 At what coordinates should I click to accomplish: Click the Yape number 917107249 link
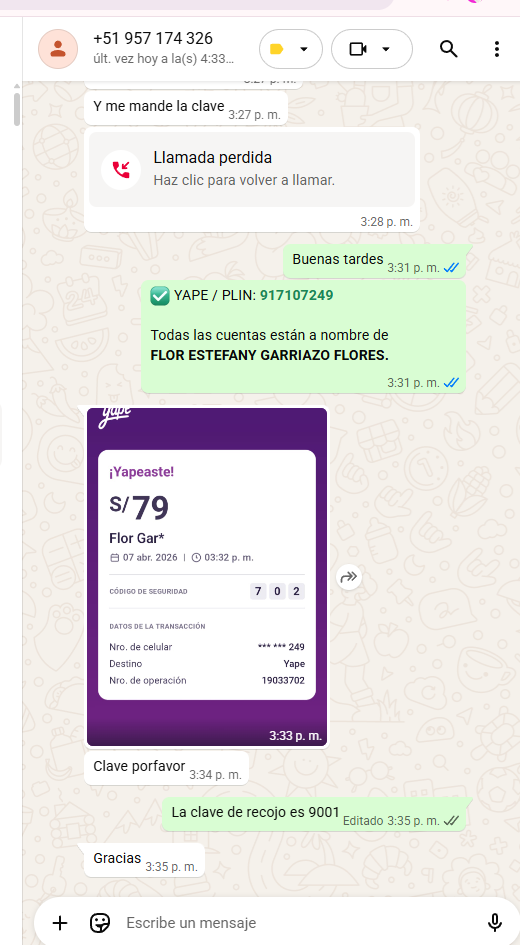click(296, 295)
